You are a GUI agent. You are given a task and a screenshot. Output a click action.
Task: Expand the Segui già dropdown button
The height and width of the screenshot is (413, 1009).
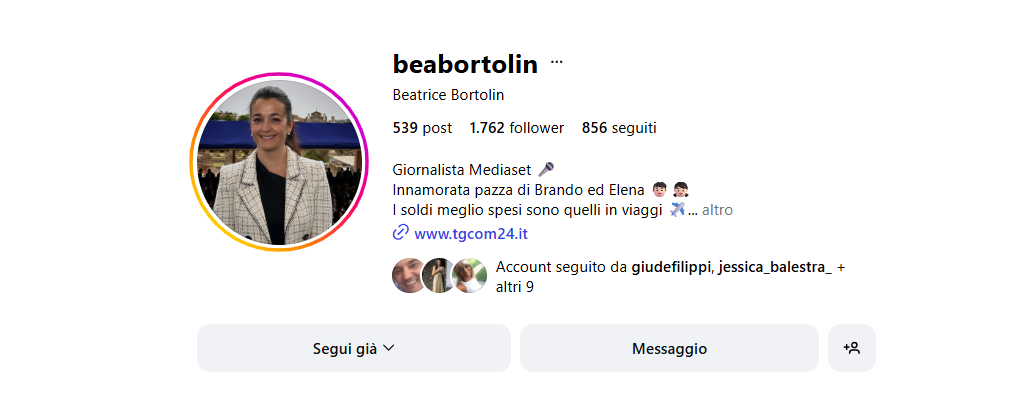pos(353,348)
